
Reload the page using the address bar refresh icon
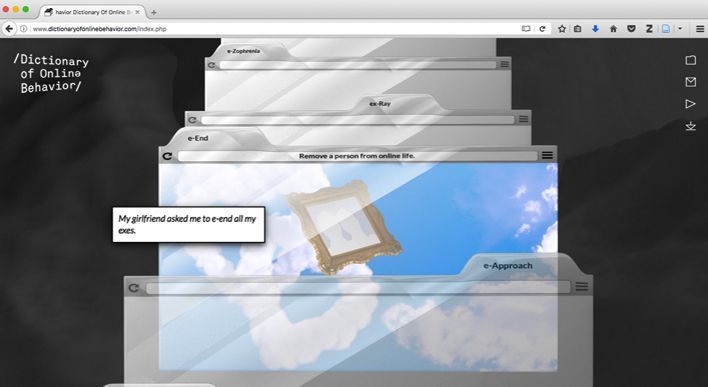(x=542, y=29)
